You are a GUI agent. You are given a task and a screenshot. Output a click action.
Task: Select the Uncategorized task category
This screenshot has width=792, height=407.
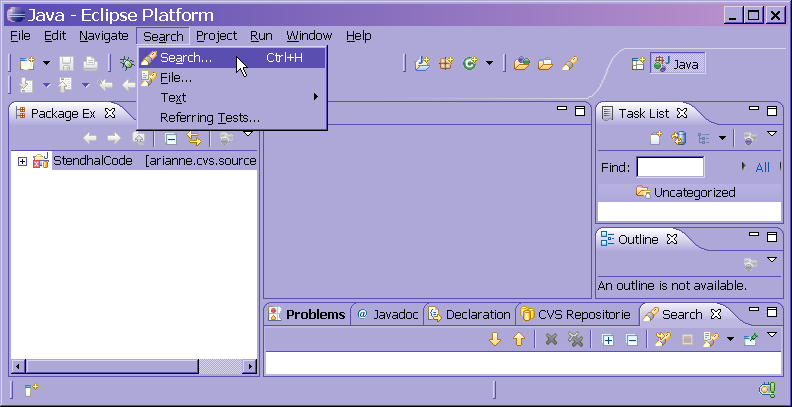pyautogui.click(x=694, y=192)
